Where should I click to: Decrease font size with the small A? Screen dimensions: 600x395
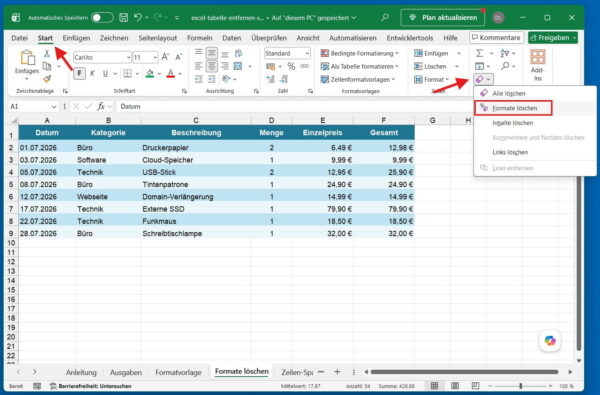click(178, 57)
